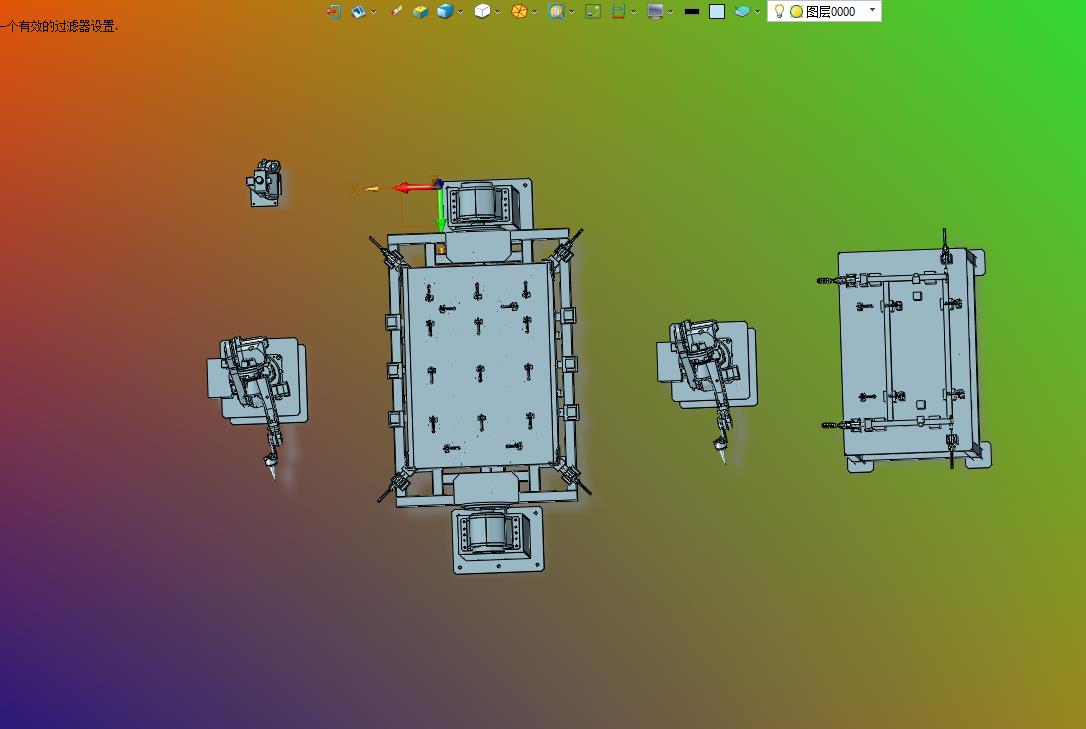Click the blue bracket section icon

(x=618, y=11)
